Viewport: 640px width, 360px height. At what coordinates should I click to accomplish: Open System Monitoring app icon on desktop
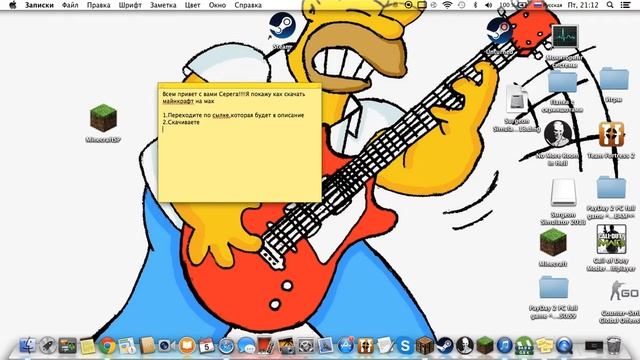click(564, 37)
